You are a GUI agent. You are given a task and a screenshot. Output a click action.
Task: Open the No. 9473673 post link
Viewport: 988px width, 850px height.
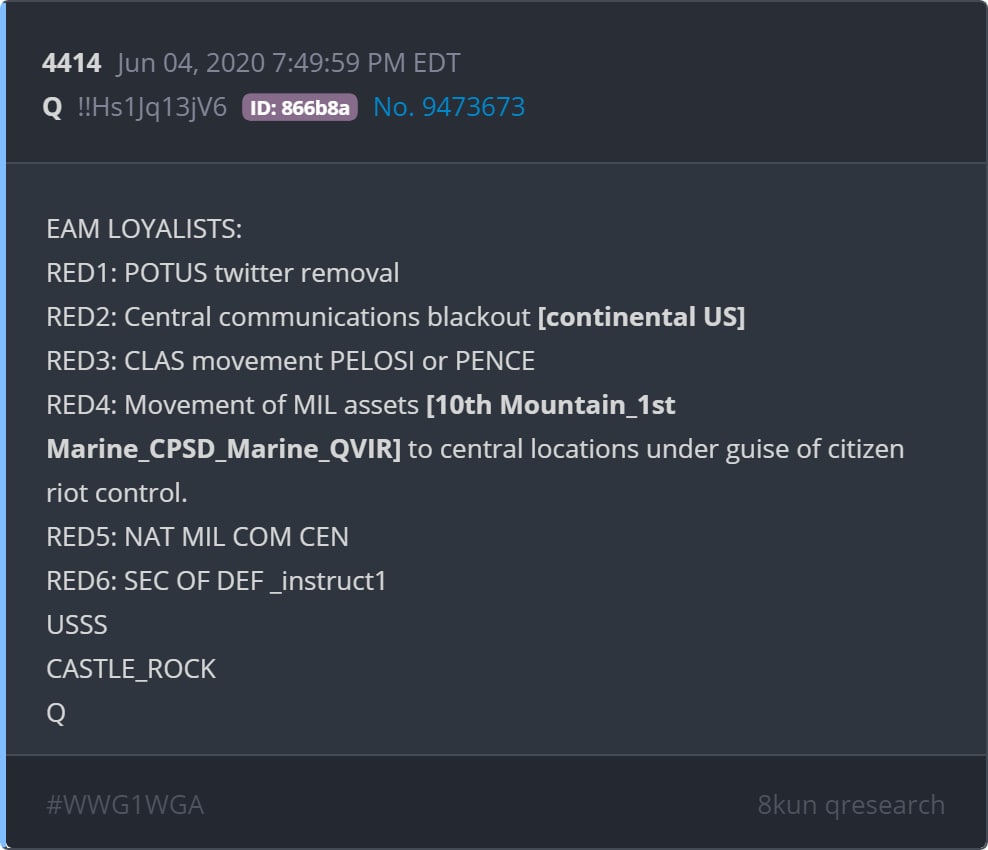[x=449, y=108]
